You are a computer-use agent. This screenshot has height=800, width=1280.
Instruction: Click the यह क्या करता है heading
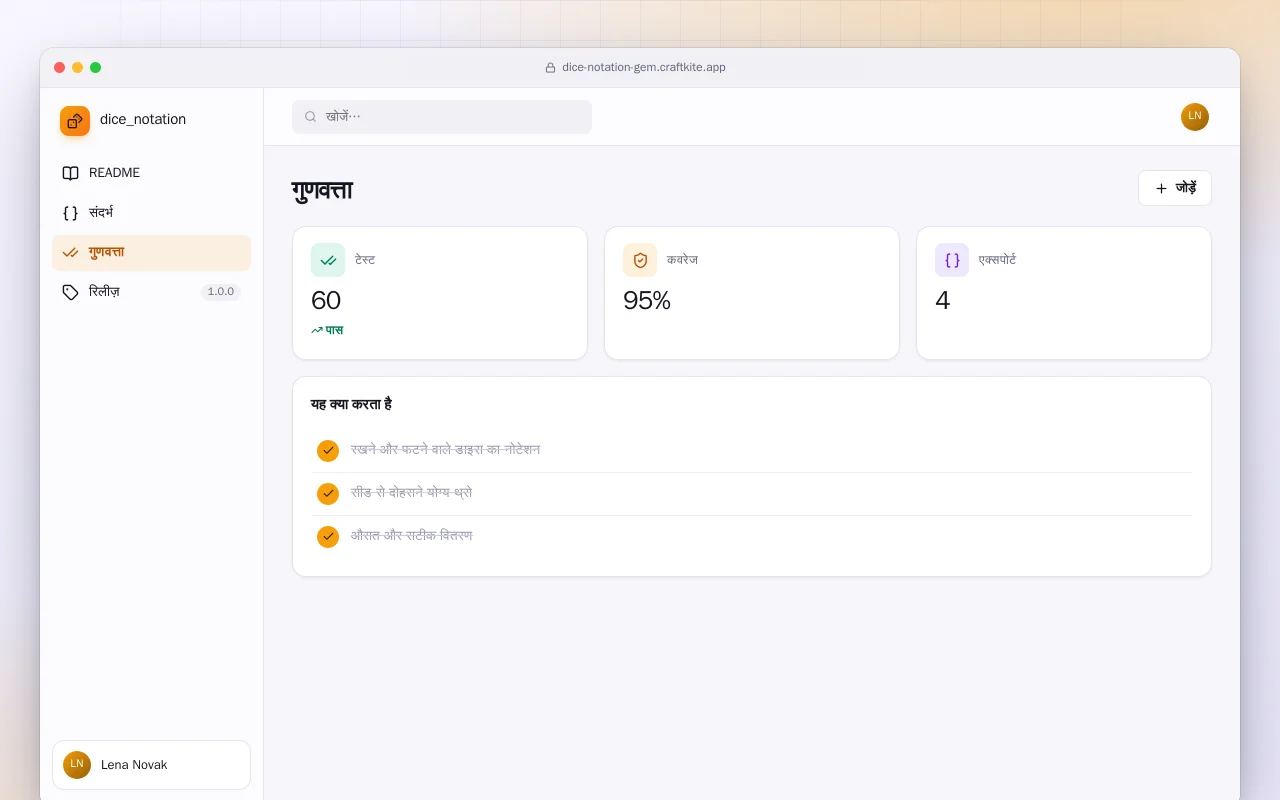point(351,404)
